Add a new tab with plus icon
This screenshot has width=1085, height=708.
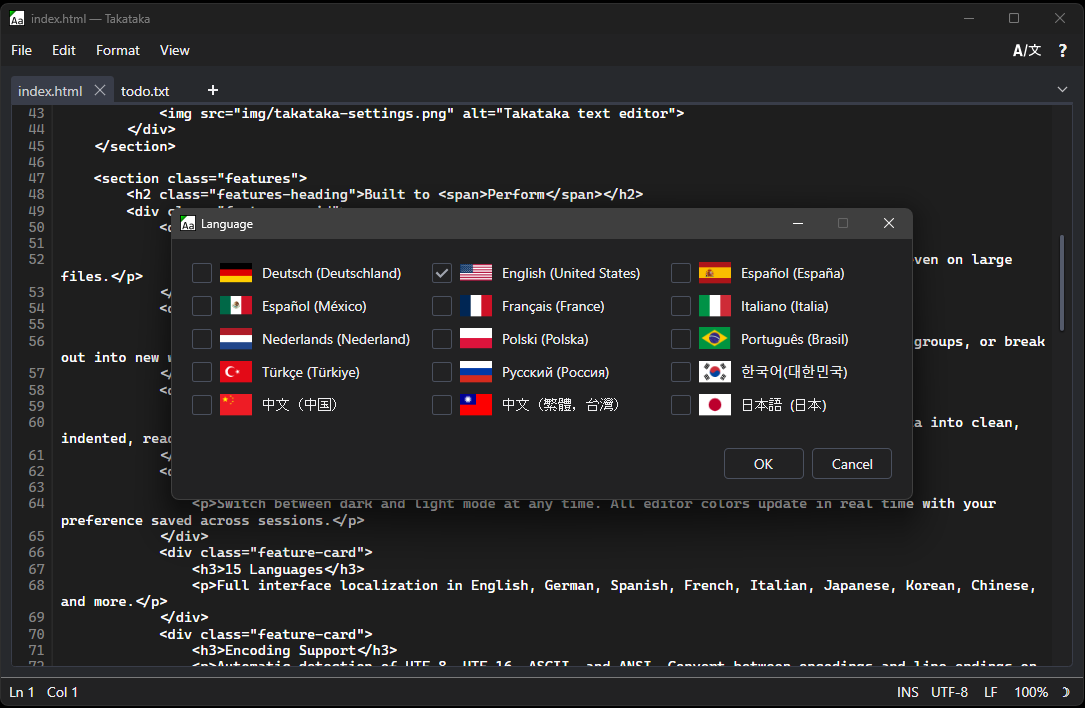(x=212, y=91)
